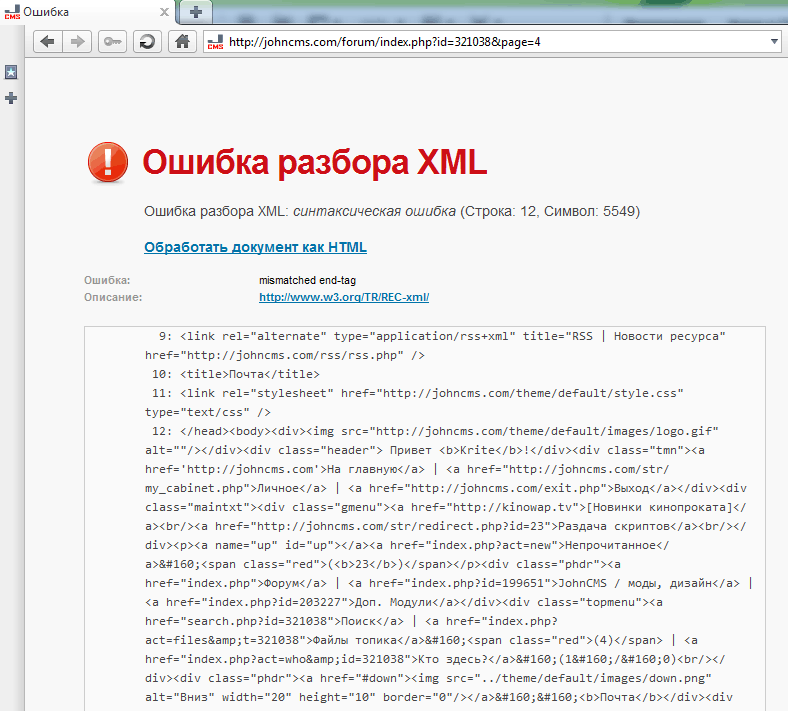The image size is (788, 711).
Task: Open a new tab with plus button
Action: click(197, 11)
